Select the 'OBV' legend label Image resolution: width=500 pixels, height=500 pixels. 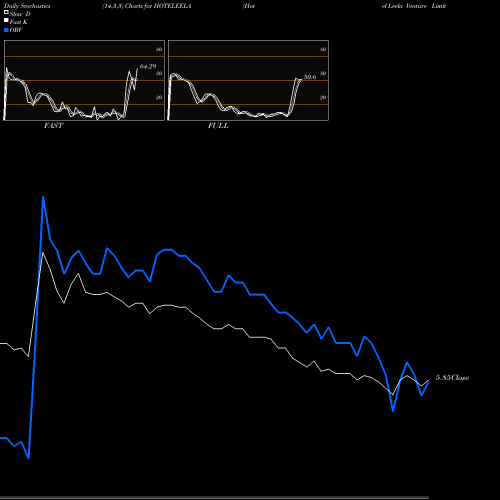pos(16,30)
